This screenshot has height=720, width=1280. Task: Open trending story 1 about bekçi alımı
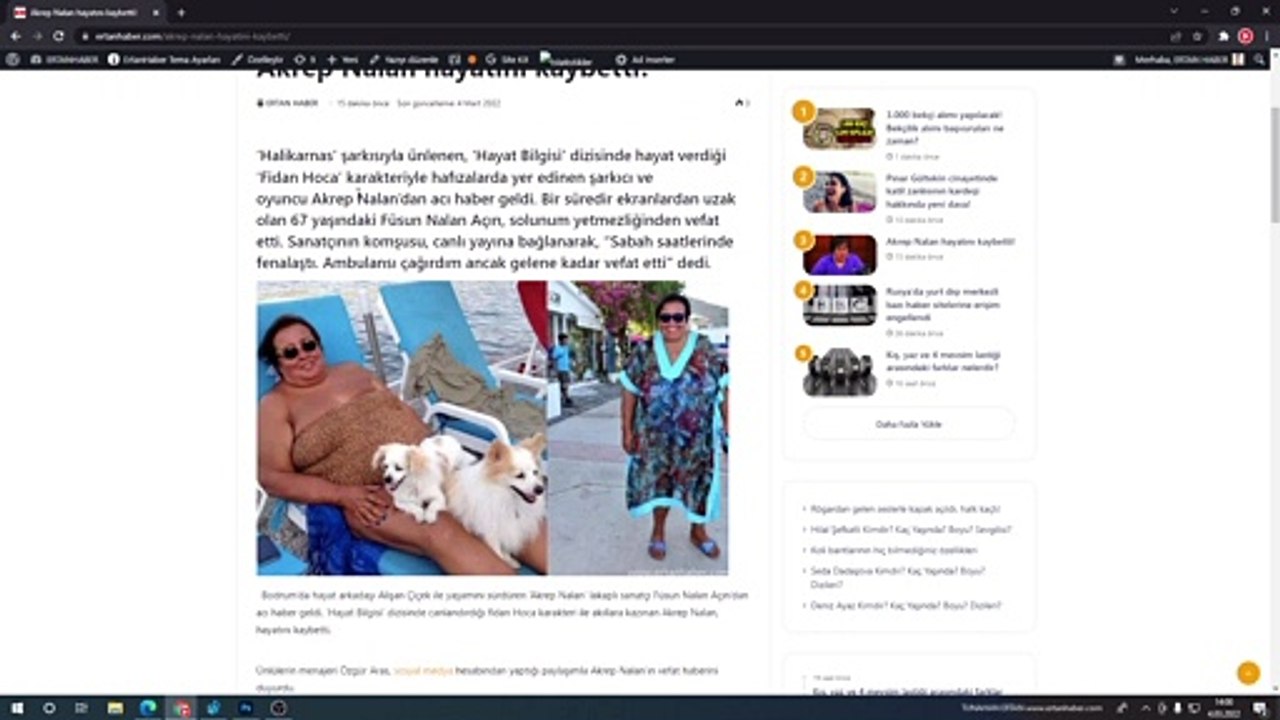945,128
